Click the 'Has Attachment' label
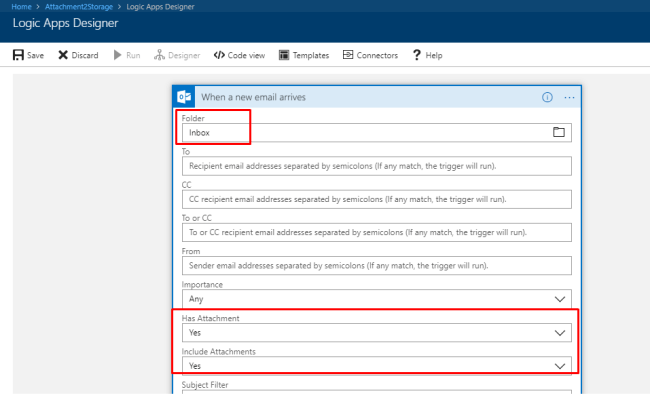650x404 pixels. point(211,318)
